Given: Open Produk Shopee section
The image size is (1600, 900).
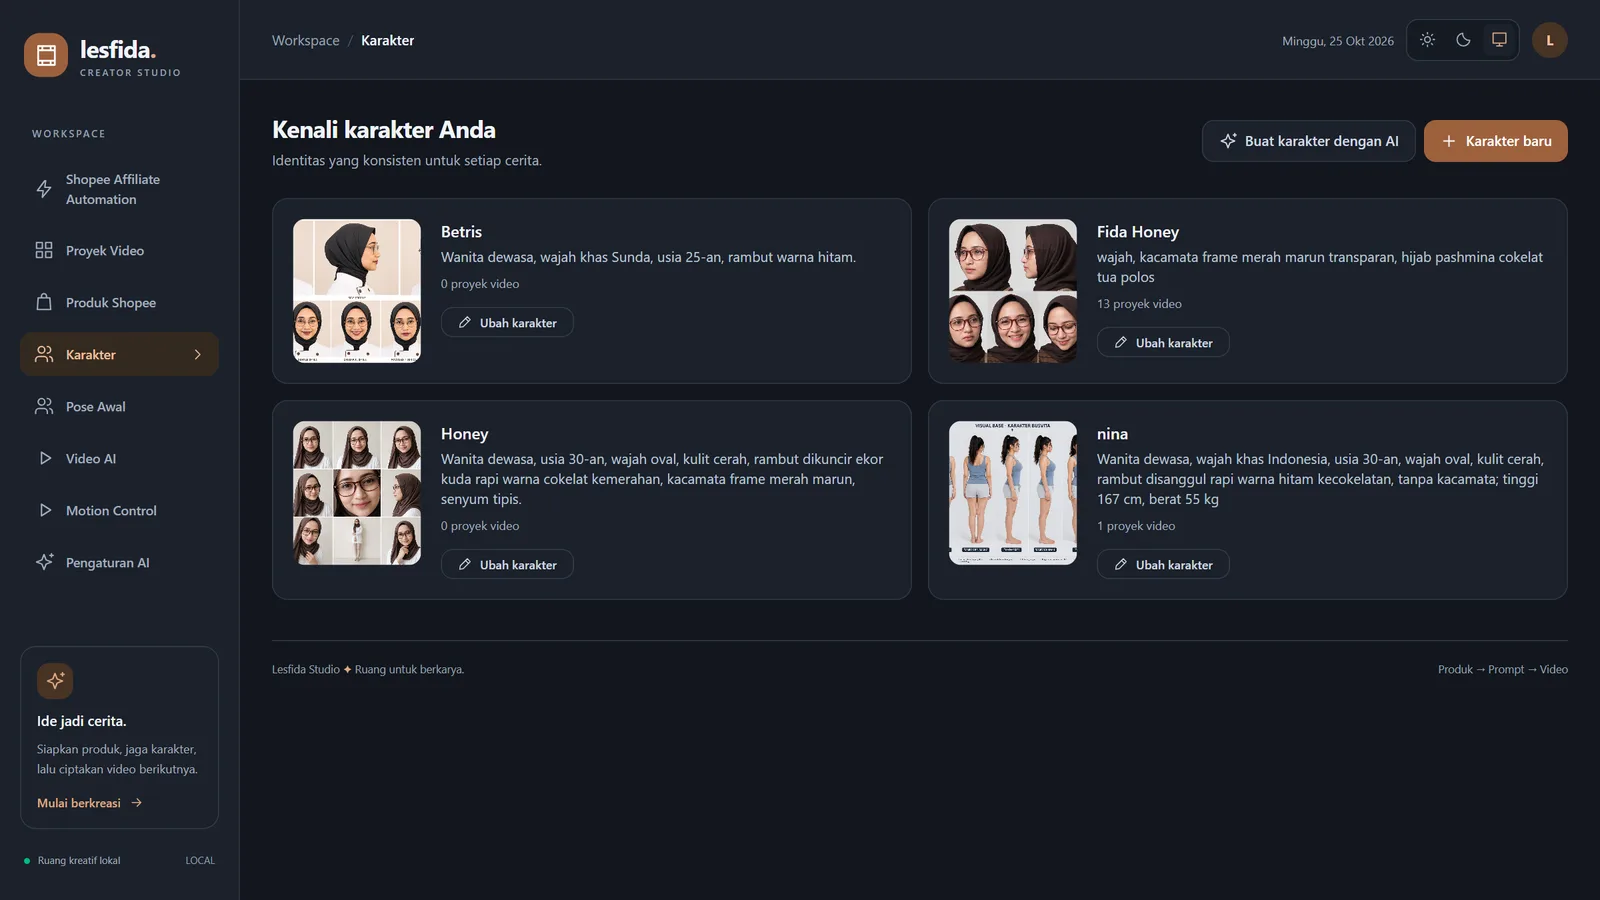Looking at the screenshot, I should click(119, 302).
